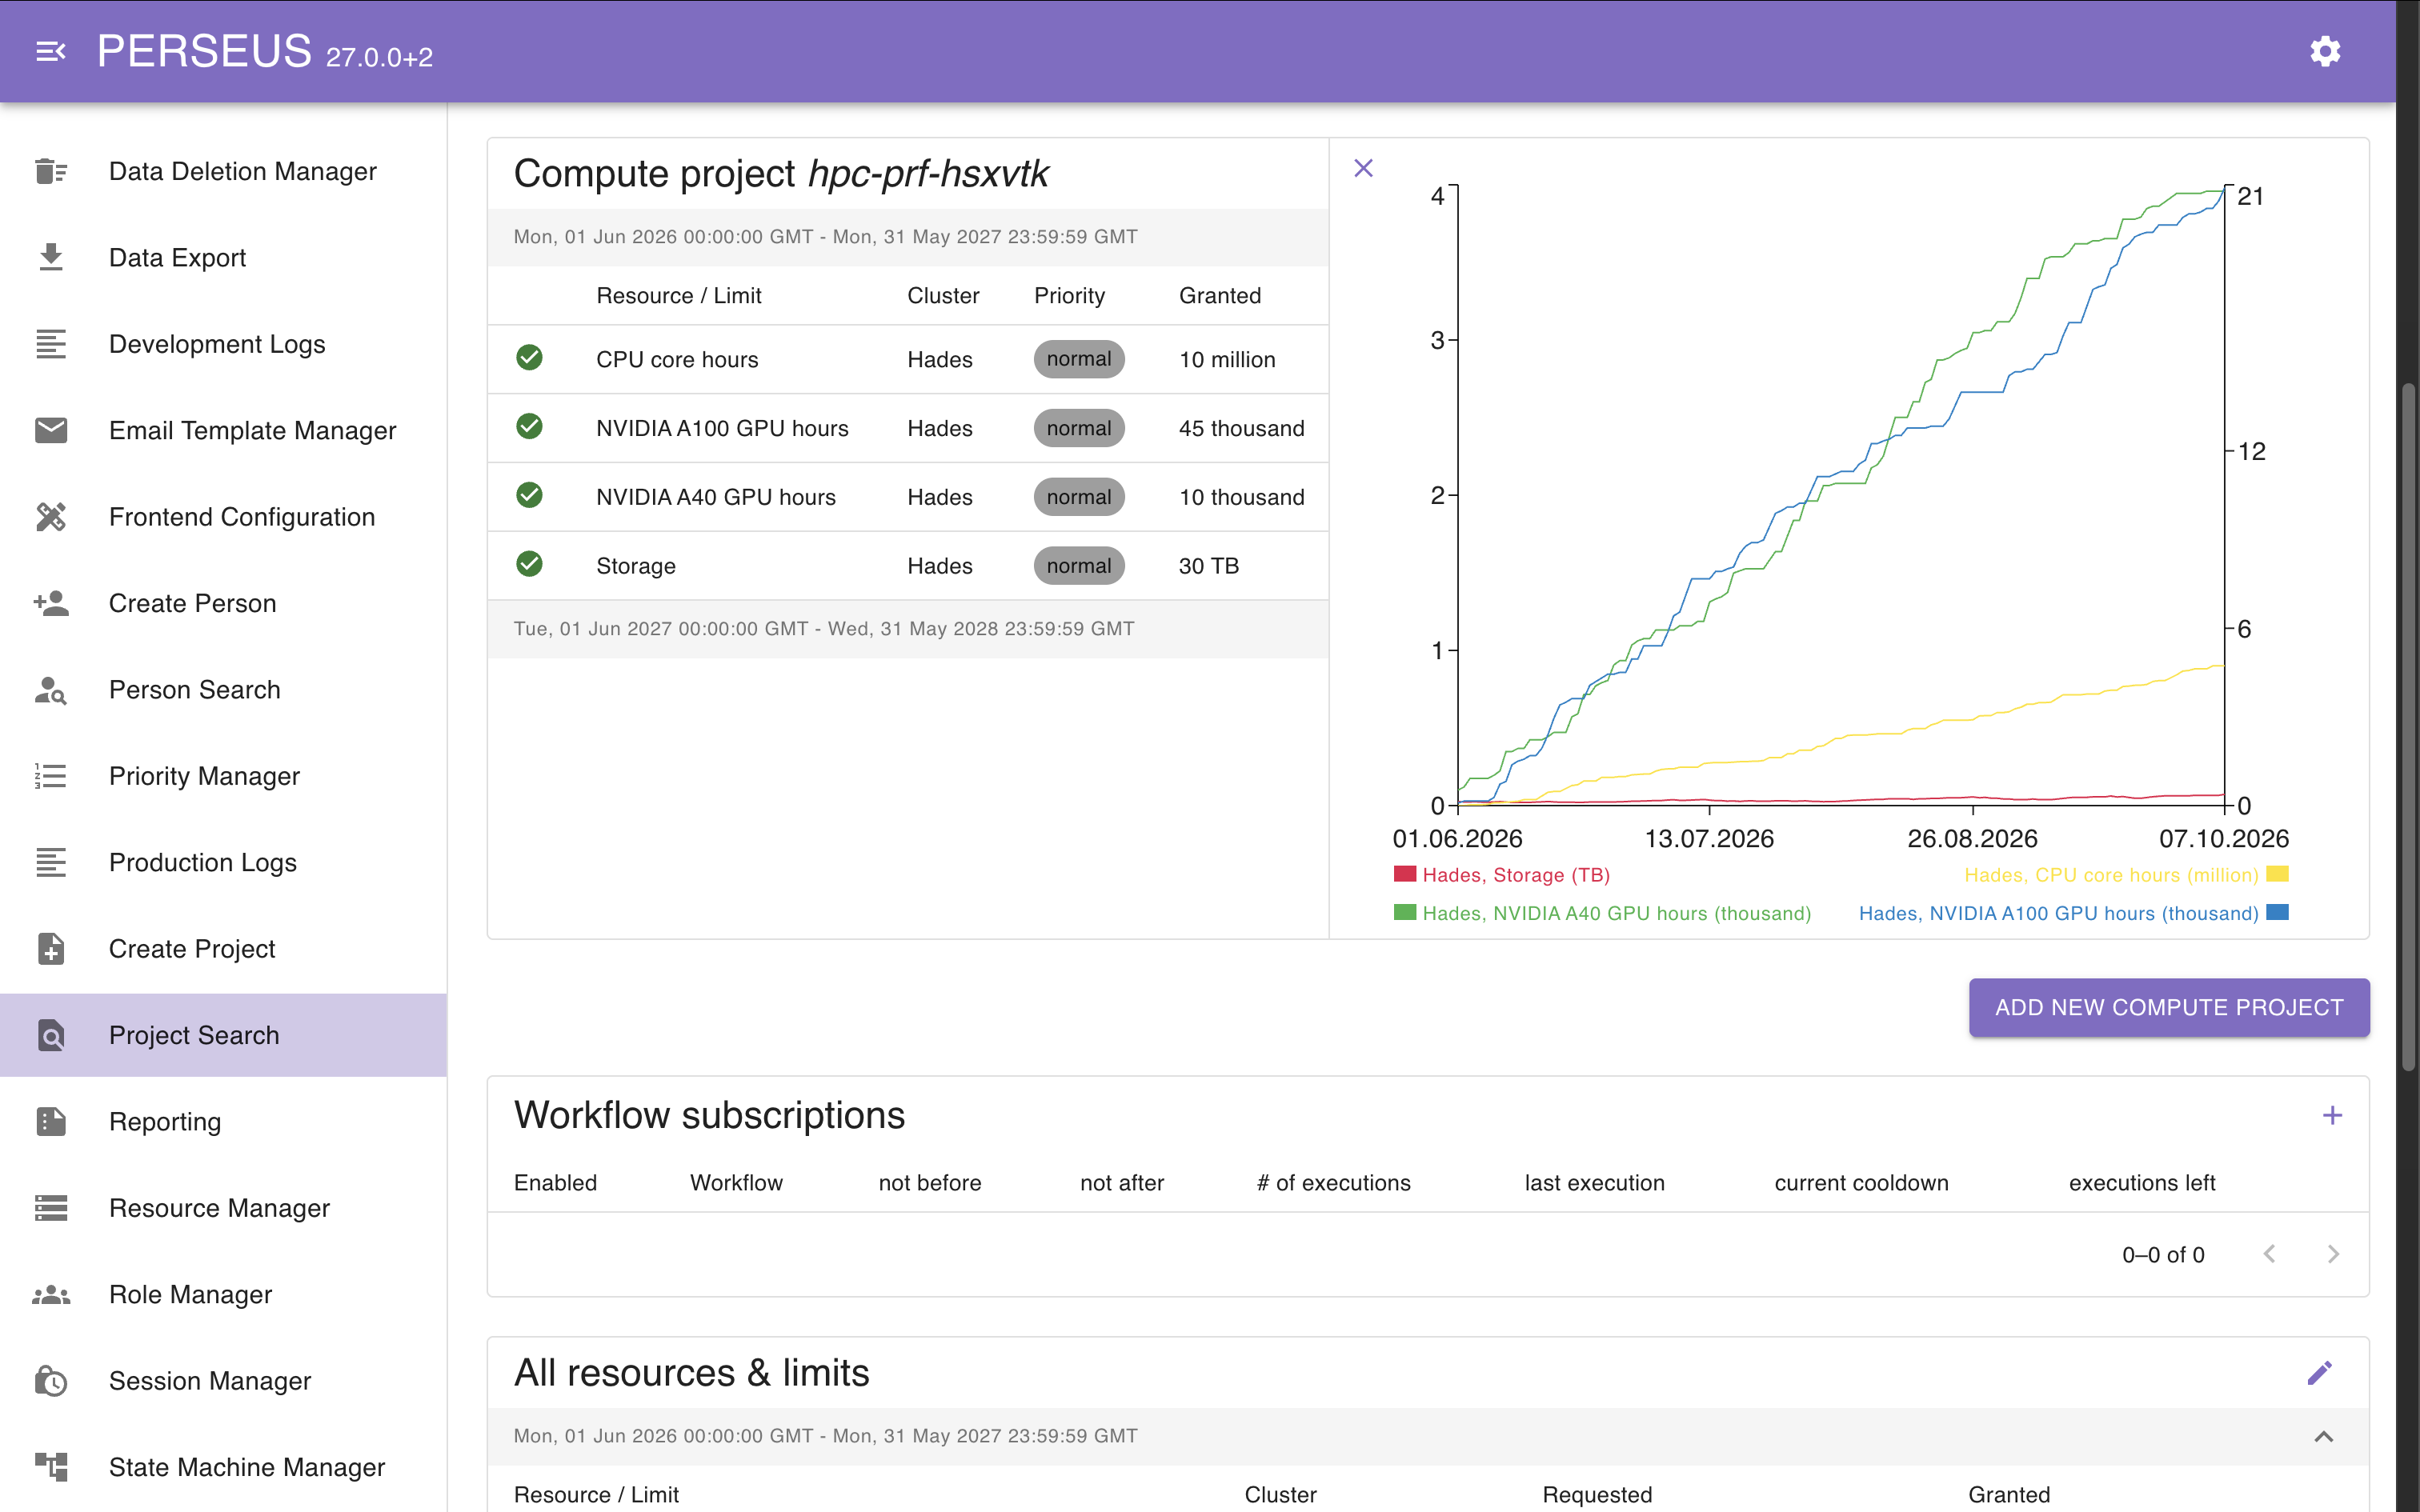
Task: Toggle CPU core hours green checkmark
Action: (529, 357)
